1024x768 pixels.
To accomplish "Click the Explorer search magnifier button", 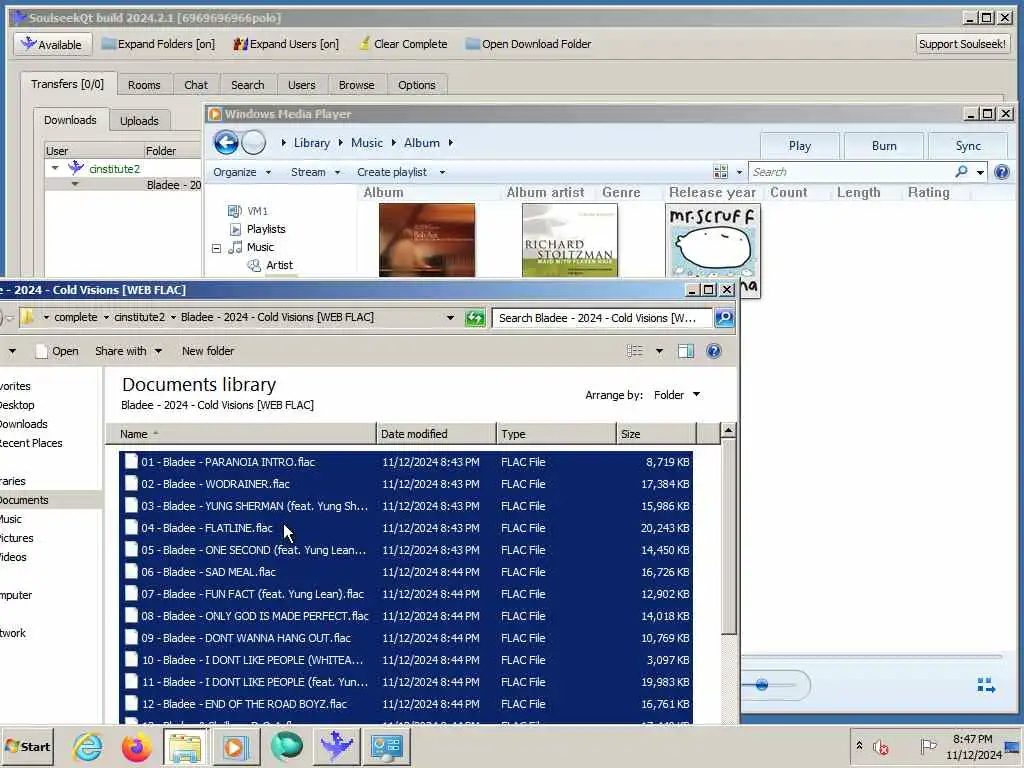I will coord(724,318).
